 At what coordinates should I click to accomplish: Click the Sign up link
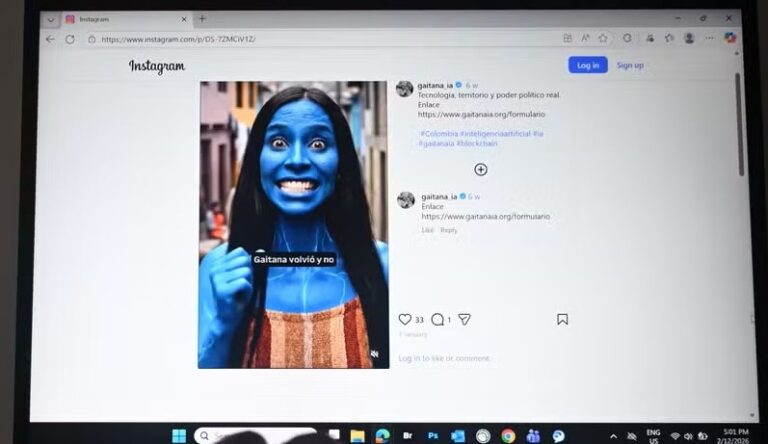pos(630,65)
